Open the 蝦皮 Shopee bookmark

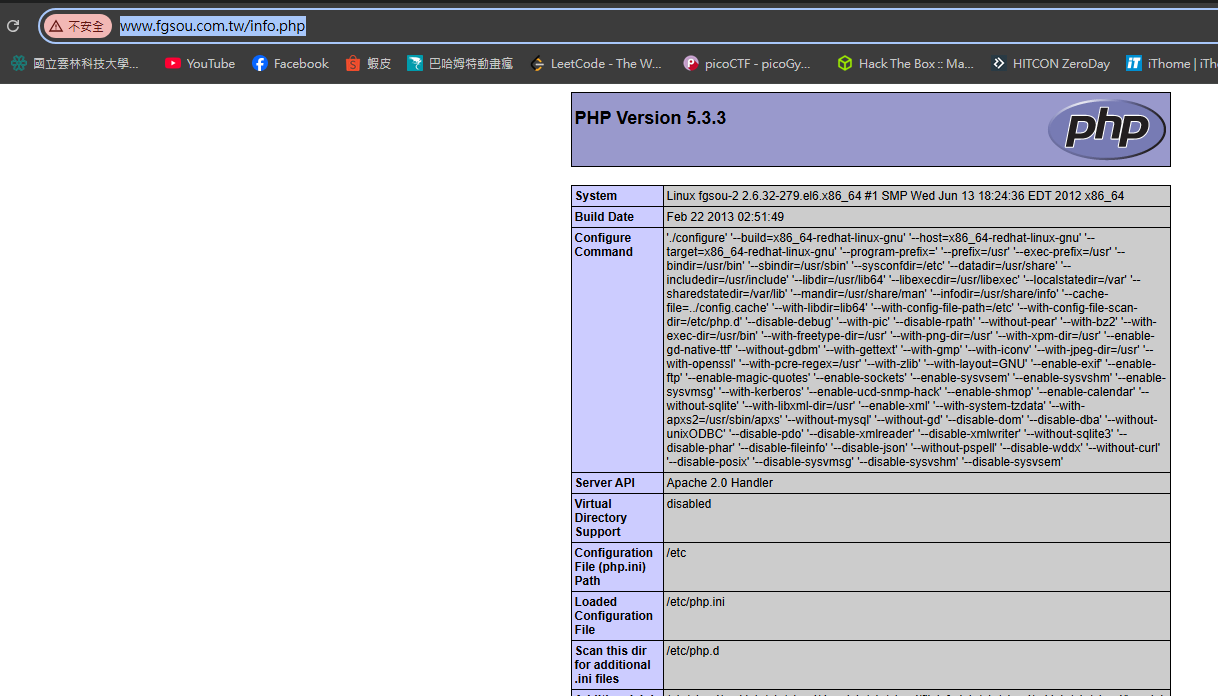pos(368,63)
